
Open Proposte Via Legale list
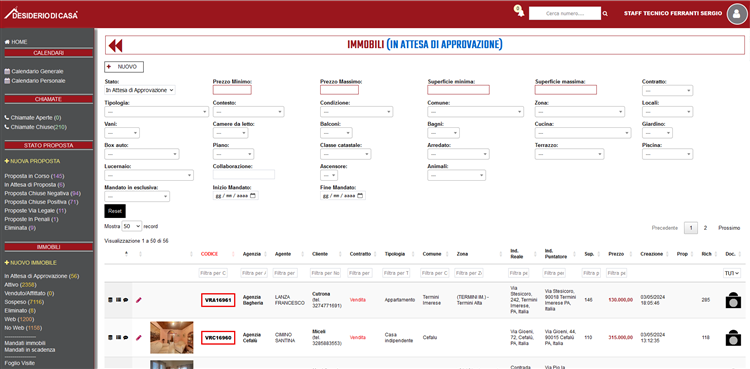pyautogui.click(x=35, y=211)
